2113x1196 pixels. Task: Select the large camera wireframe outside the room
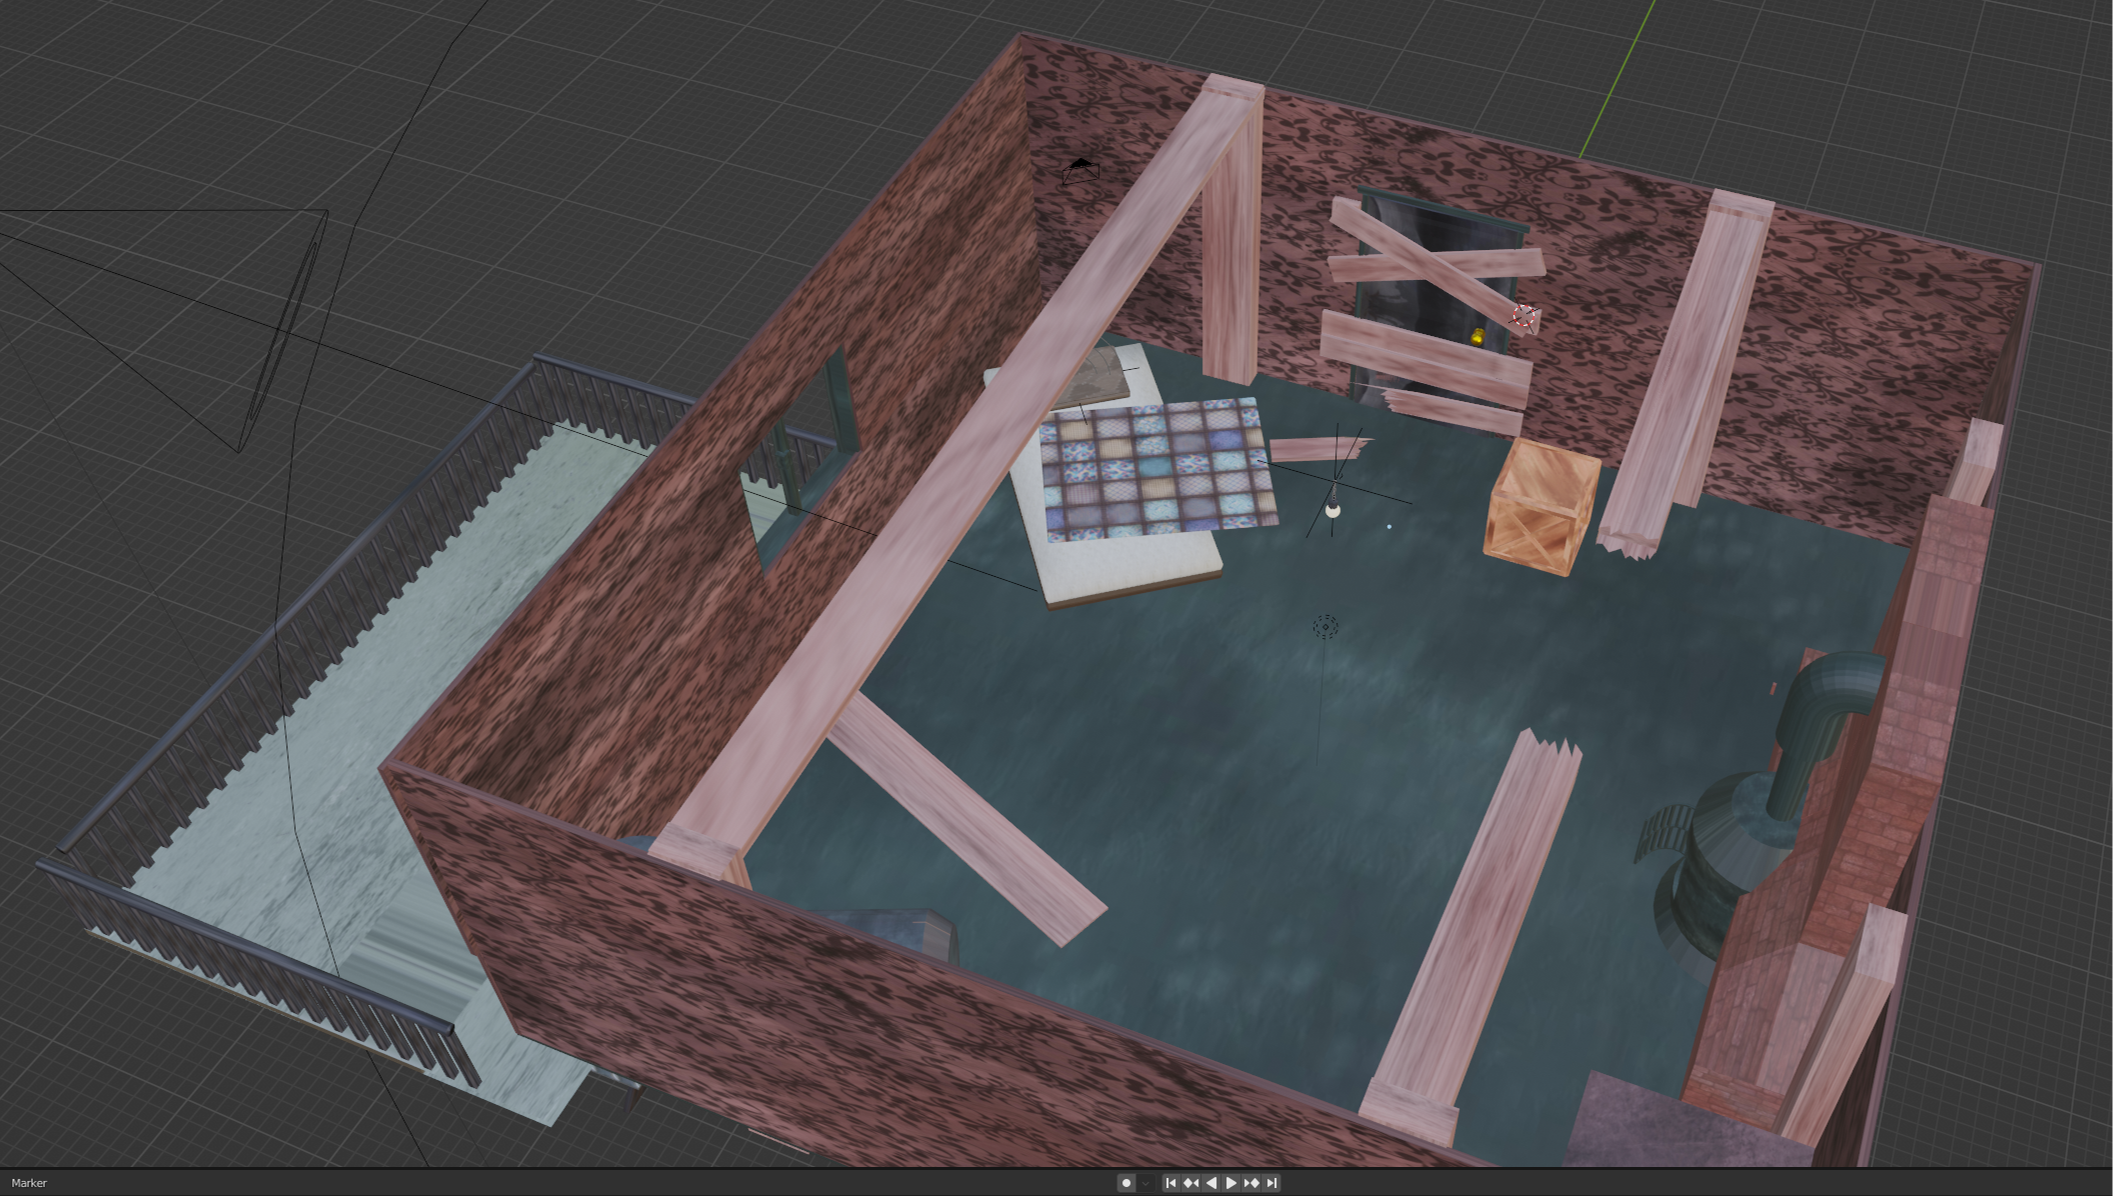[285, 330]
